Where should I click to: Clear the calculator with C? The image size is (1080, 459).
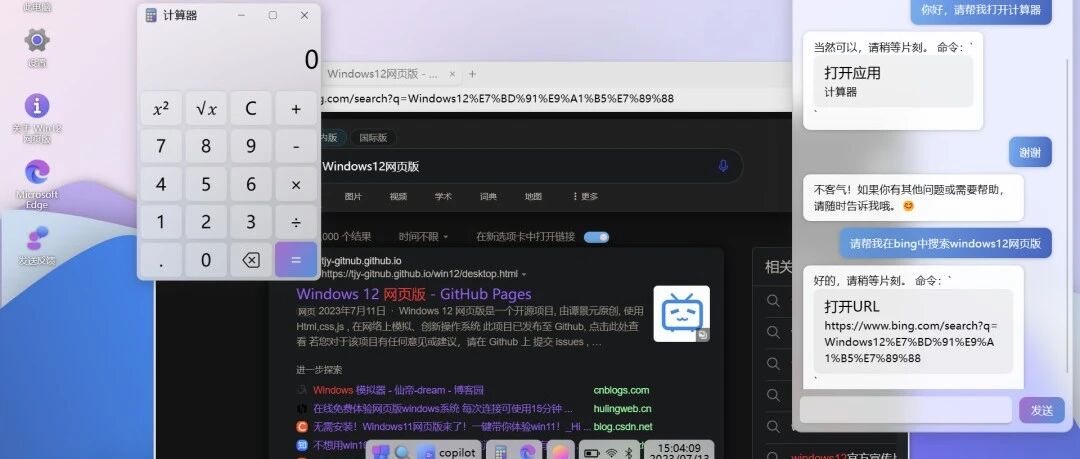[251, 109]
